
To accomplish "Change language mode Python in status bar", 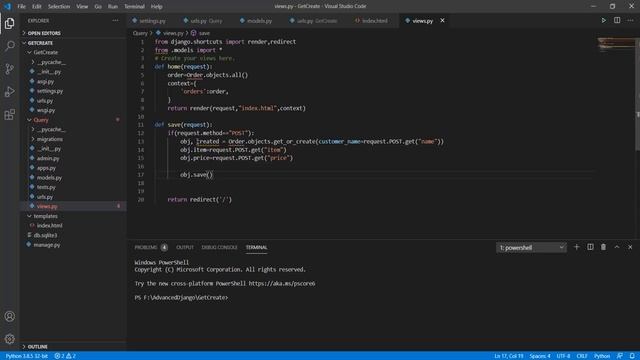I will 602,356.
